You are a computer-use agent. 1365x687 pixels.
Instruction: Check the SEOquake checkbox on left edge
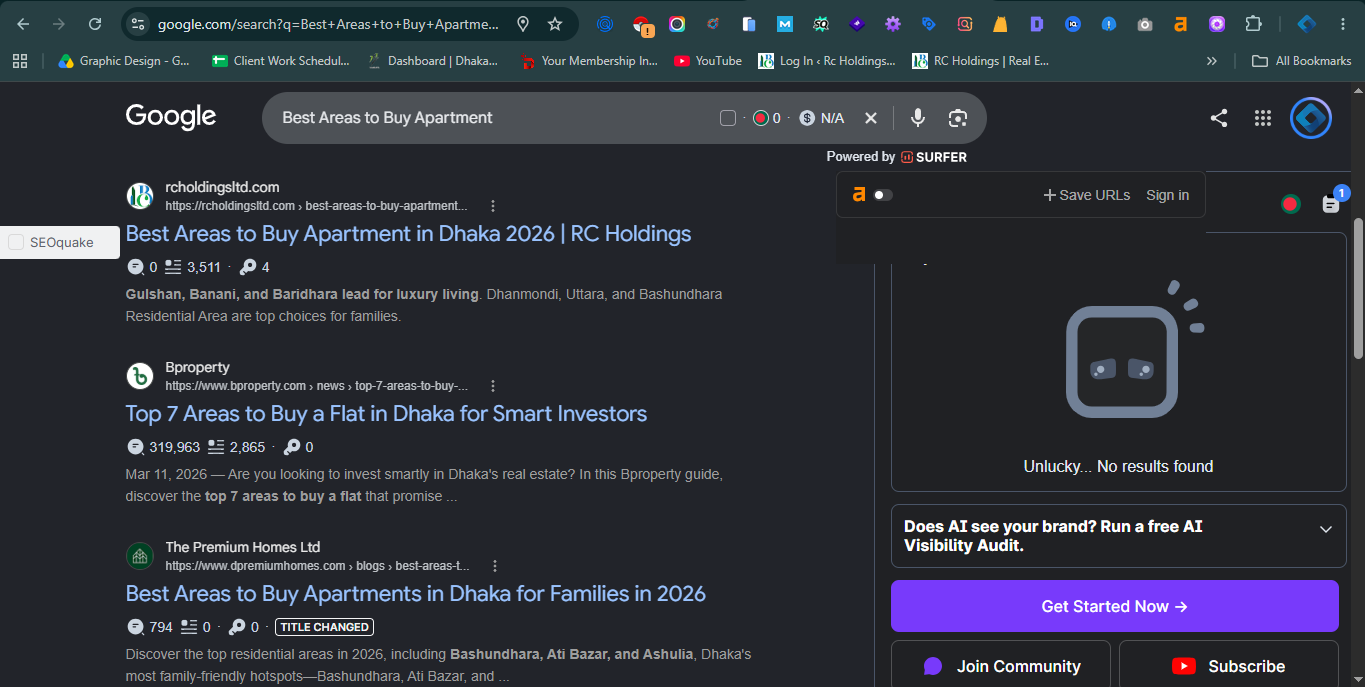click(x=16, y=242)
